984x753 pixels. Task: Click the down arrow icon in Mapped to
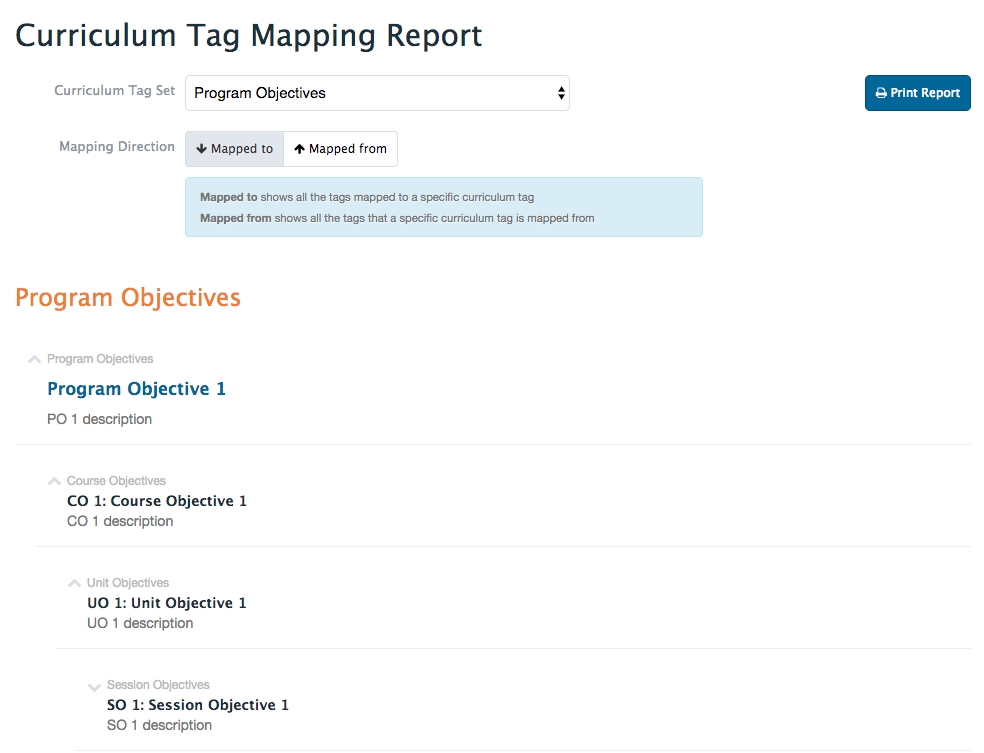(x=201, y=149)
